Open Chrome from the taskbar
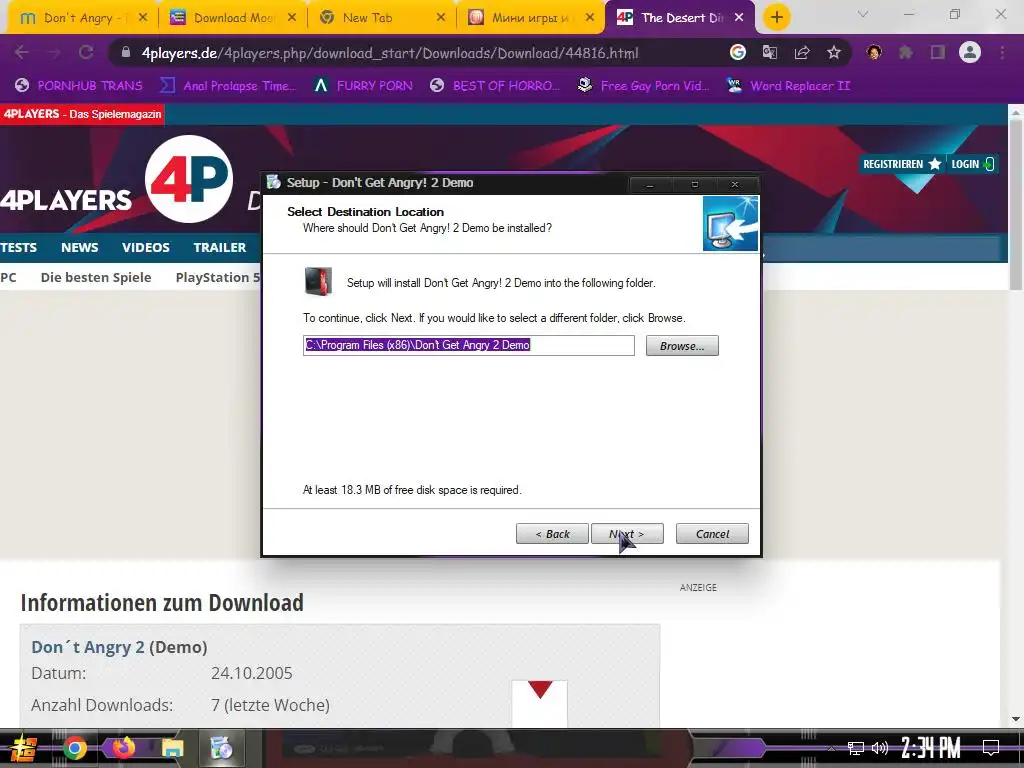 coord(74,748)
